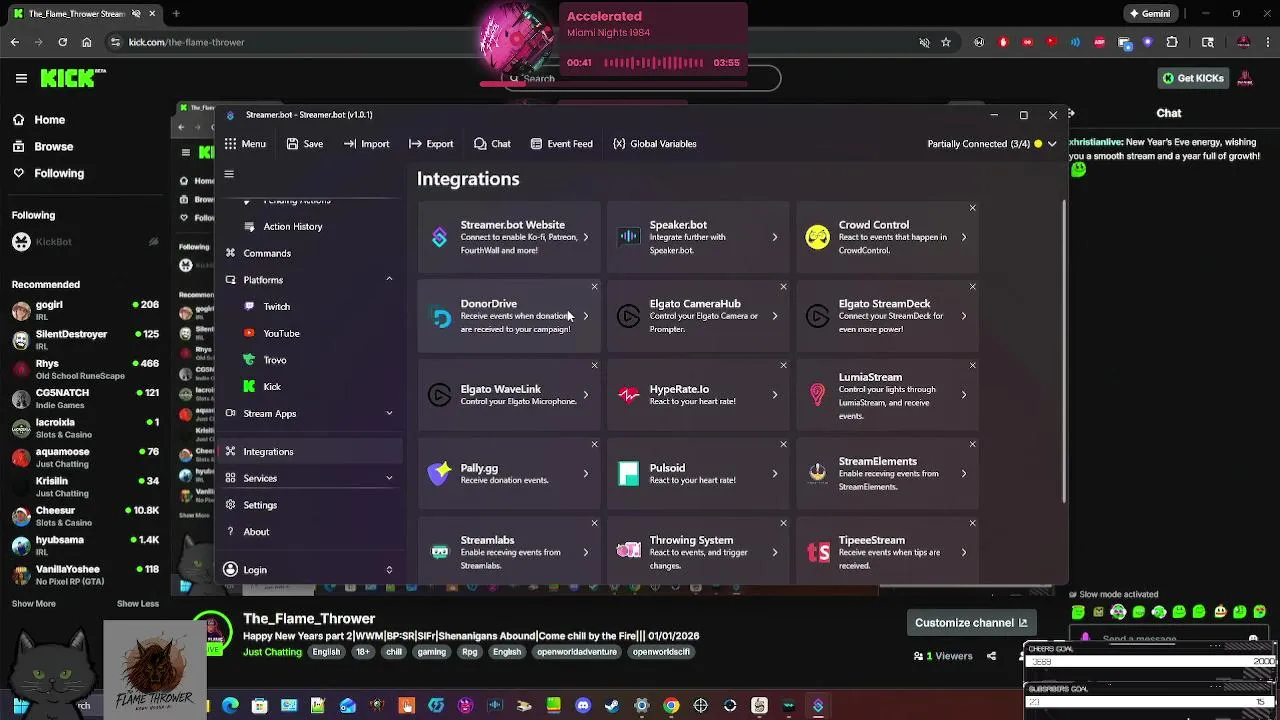Open Streamer.bot Menu grid icon
1280x720 pixels.
(231, 144)
